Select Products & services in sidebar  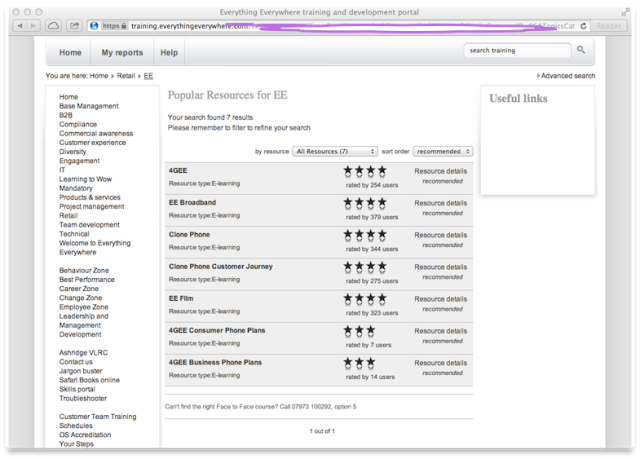coord(90,197)
